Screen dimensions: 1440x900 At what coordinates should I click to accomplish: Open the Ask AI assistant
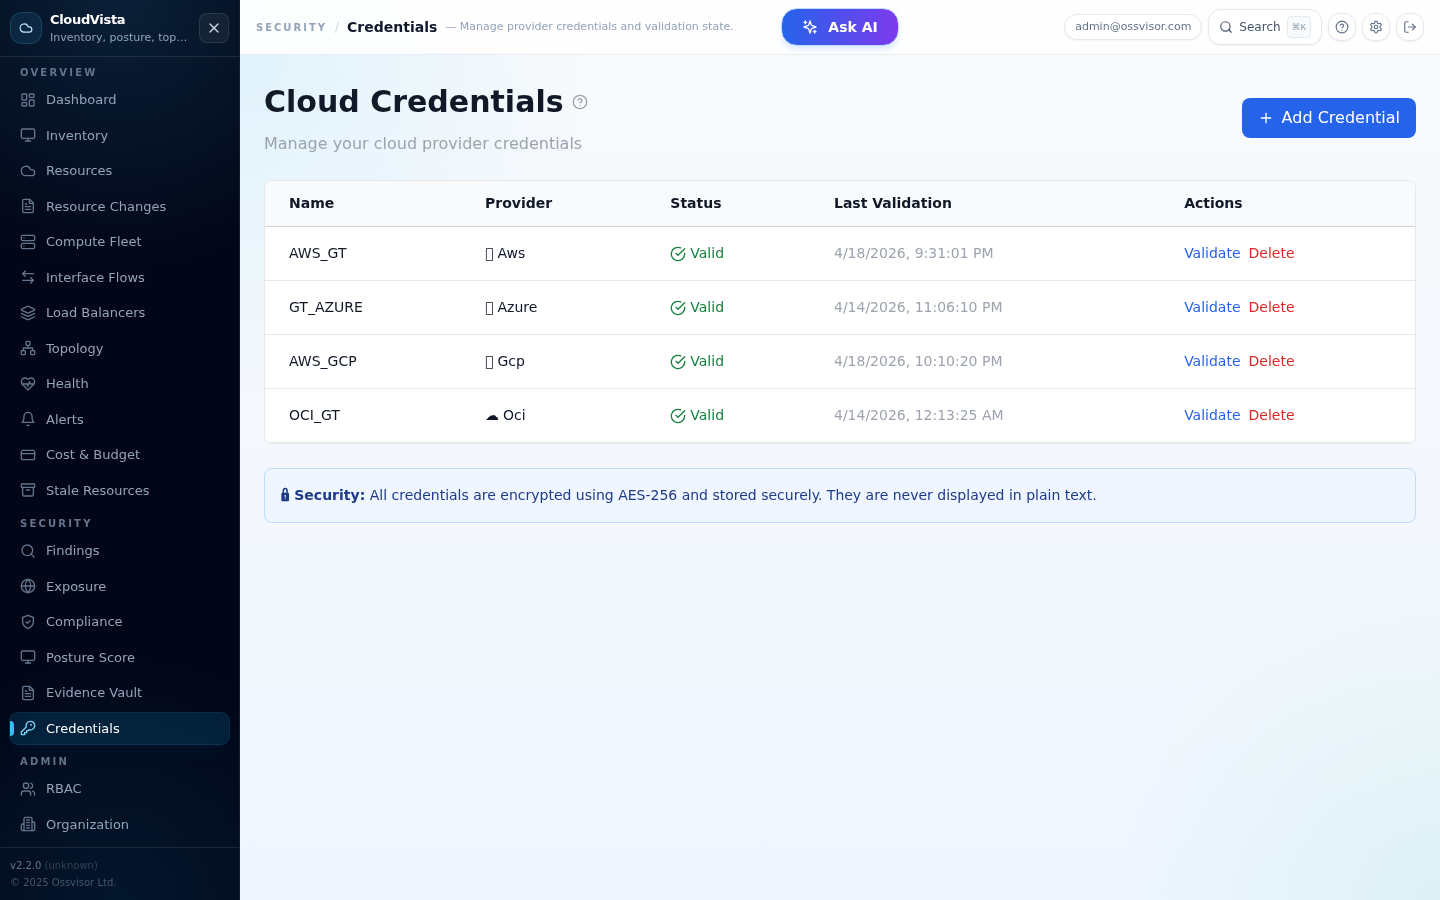840,27
